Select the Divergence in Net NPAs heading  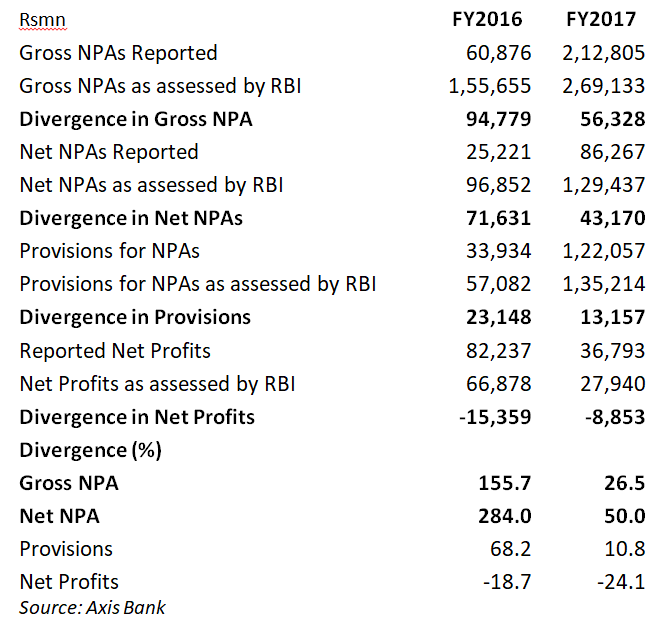(131, 218)
